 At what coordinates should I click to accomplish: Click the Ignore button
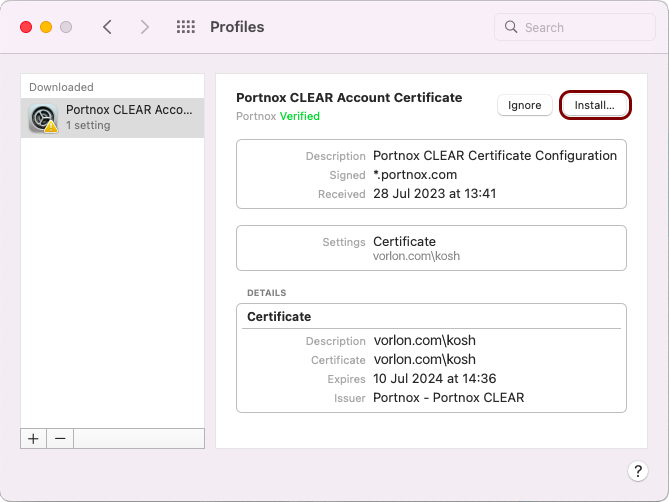524,105
